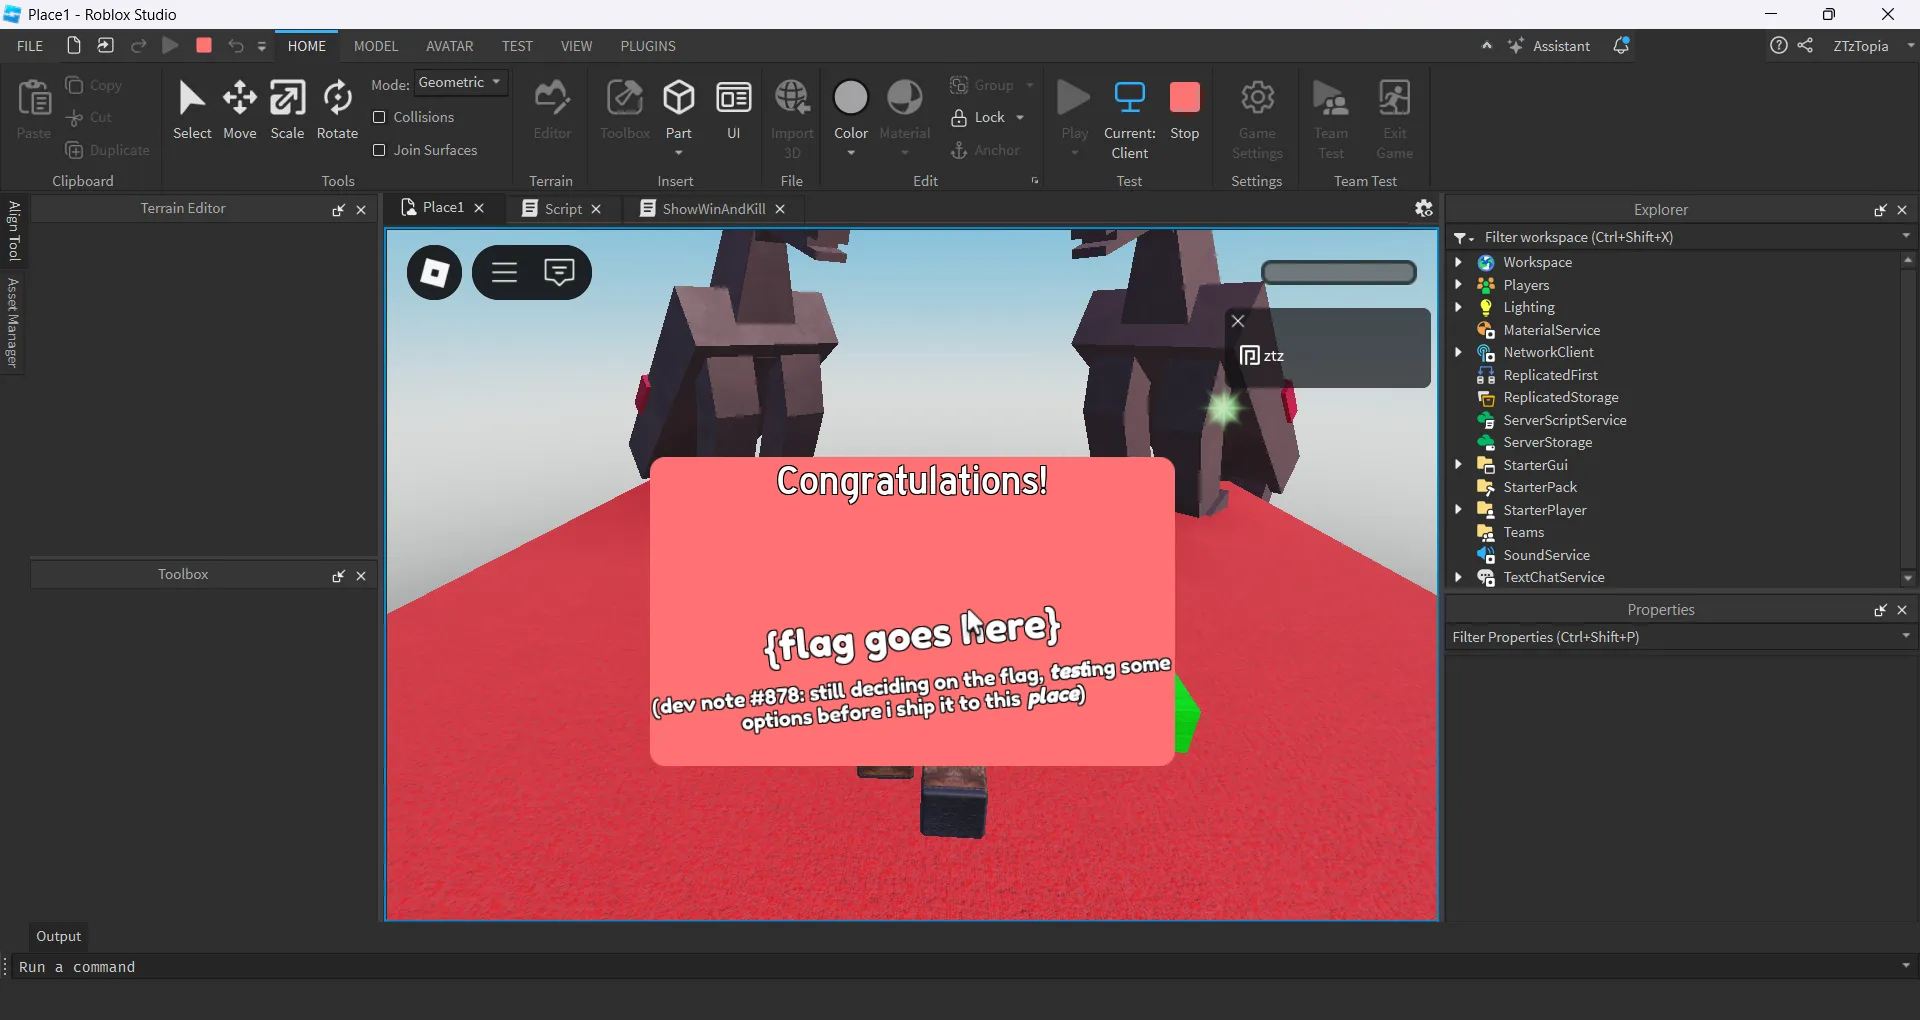
Task: Choose the Scale tool
Action: pyautogui.click(x=288, y=110)
